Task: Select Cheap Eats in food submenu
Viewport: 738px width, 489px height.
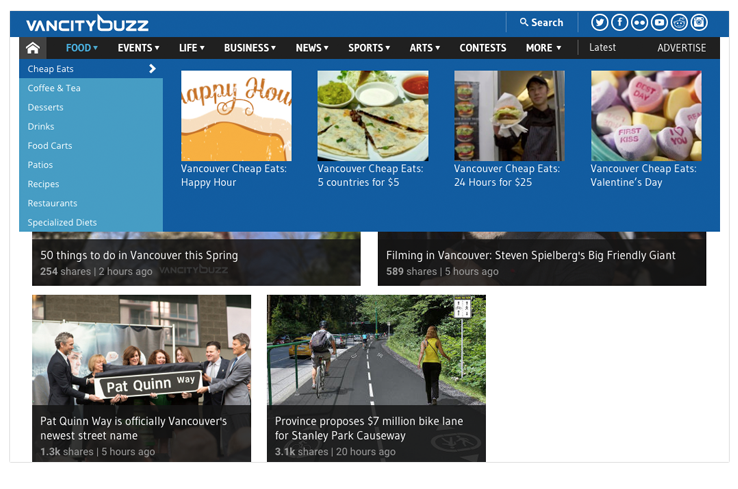Action: (x=91, y=69)
